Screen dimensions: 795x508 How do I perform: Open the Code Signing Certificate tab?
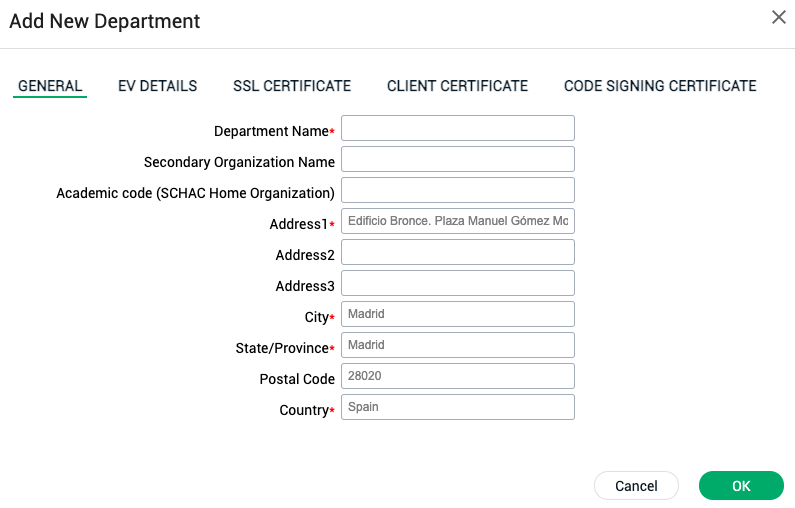point(660,86)
